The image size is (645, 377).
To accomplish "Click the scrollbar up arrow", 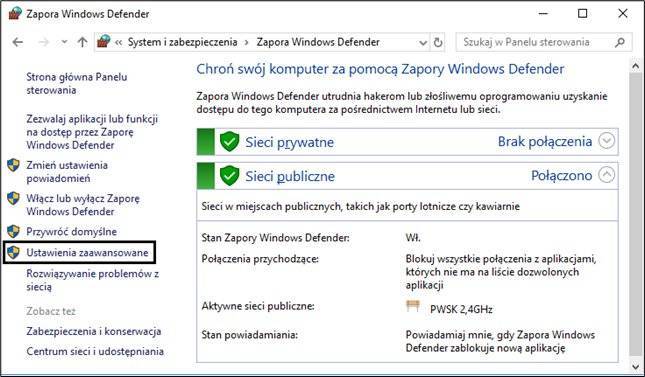I will (636, 66).
